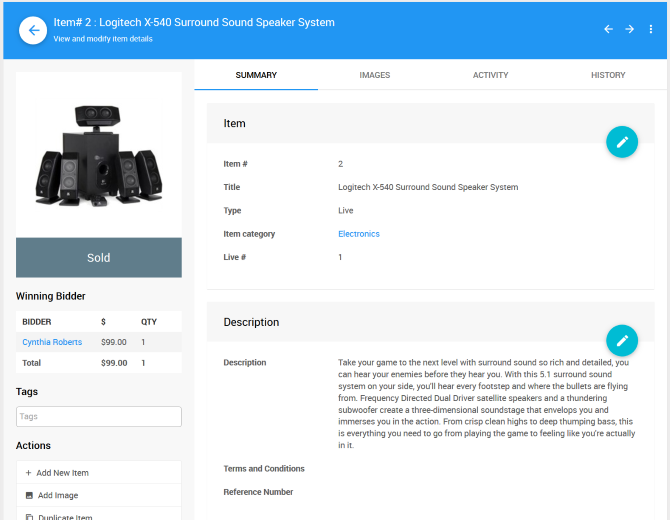Go to previous item using left arrow
670x520 pixels.
click(608, 29)
